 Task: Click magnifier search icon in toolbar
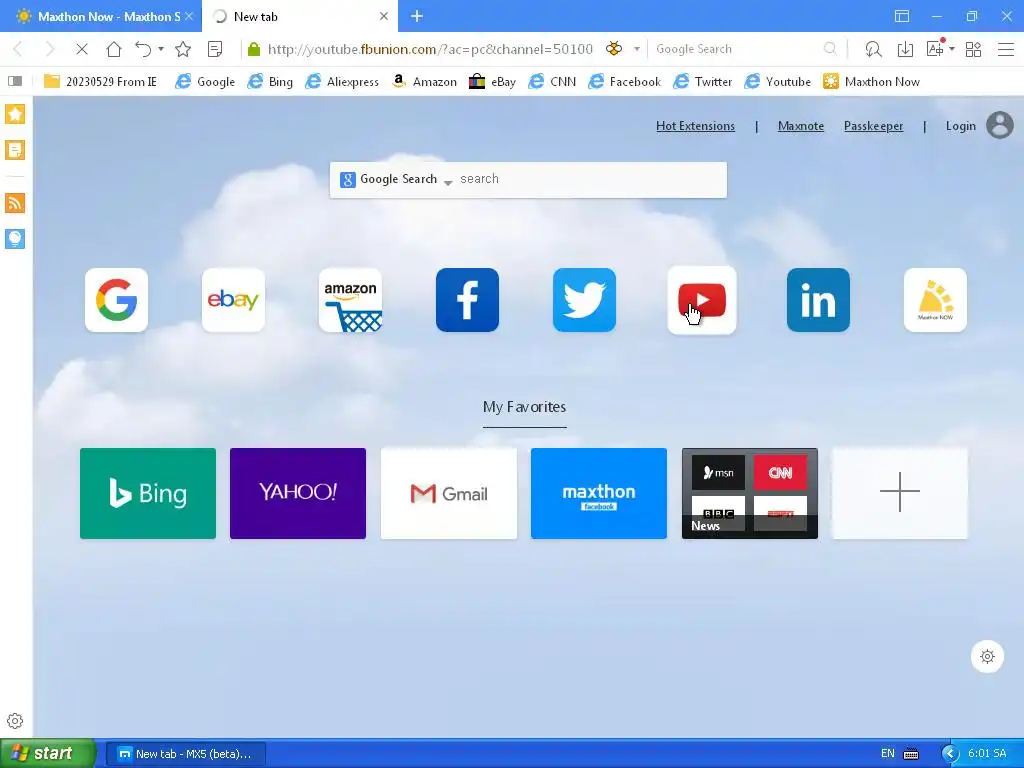[x=830, y=49]
